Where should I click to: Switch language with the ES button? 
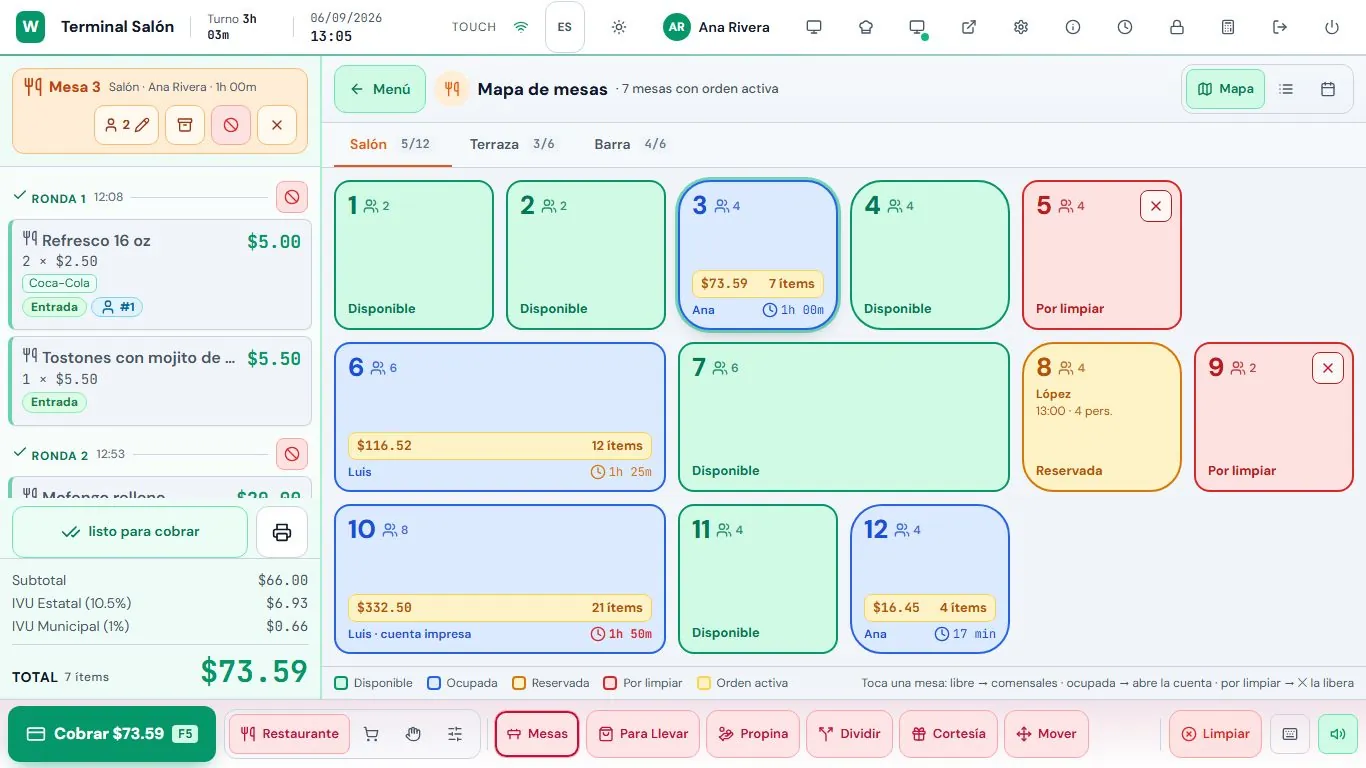click(x=565, y=27)
